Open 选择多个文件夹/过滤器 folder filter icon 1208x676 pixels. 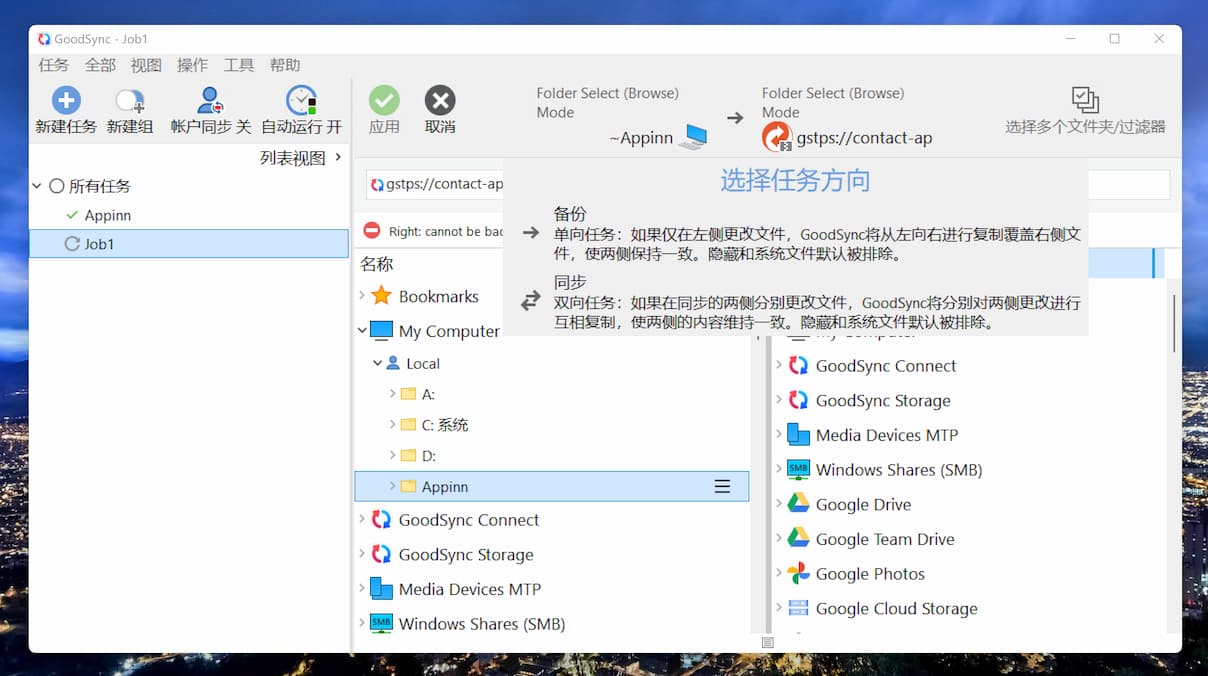[1084, 100]
